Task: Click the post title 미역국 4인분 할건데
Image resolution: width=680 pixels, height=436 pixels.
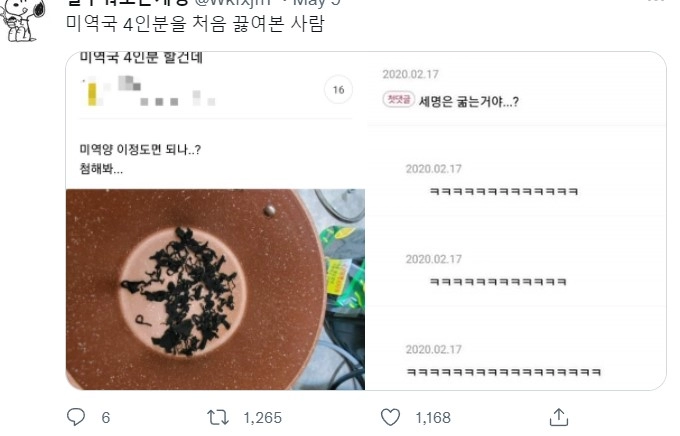Action: click(x=141, y=57)
